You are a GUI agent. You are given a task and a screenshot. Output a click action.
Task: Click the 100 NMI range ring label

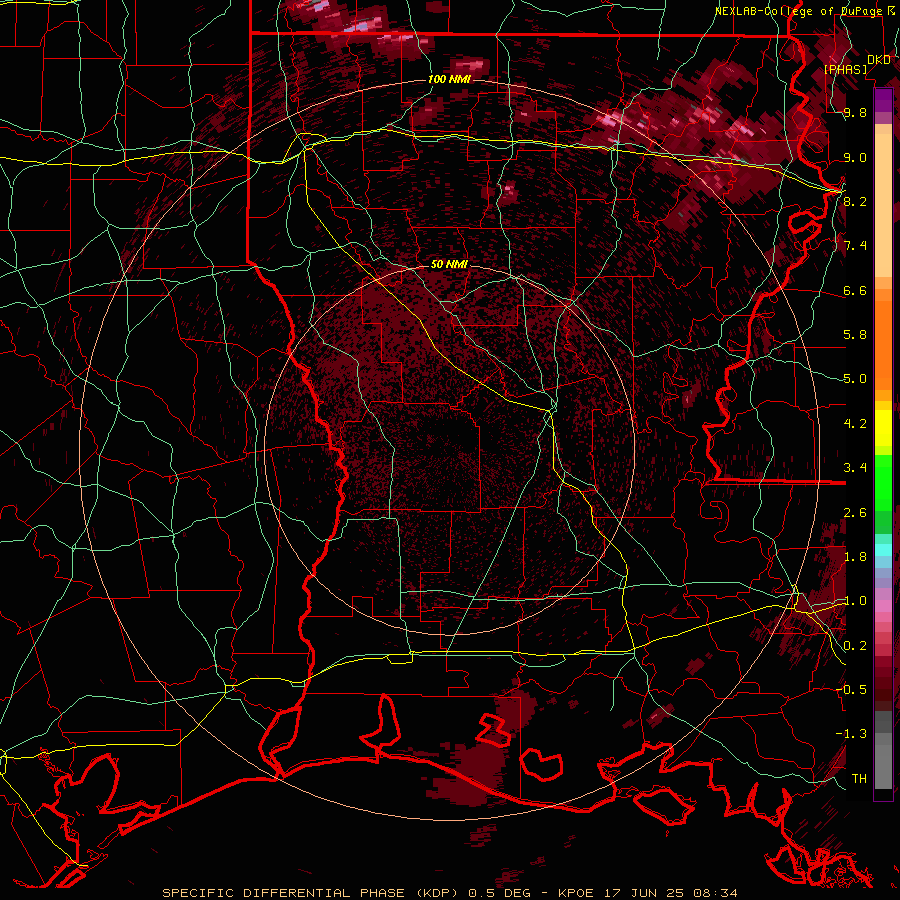(x=449, y=79)
